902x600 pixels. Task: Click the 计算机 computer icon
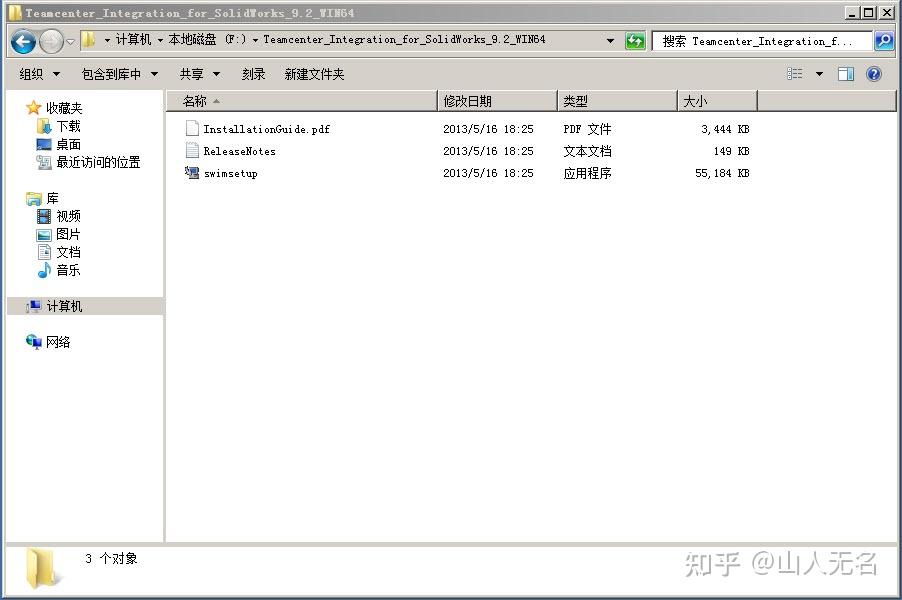click(33, 306)
